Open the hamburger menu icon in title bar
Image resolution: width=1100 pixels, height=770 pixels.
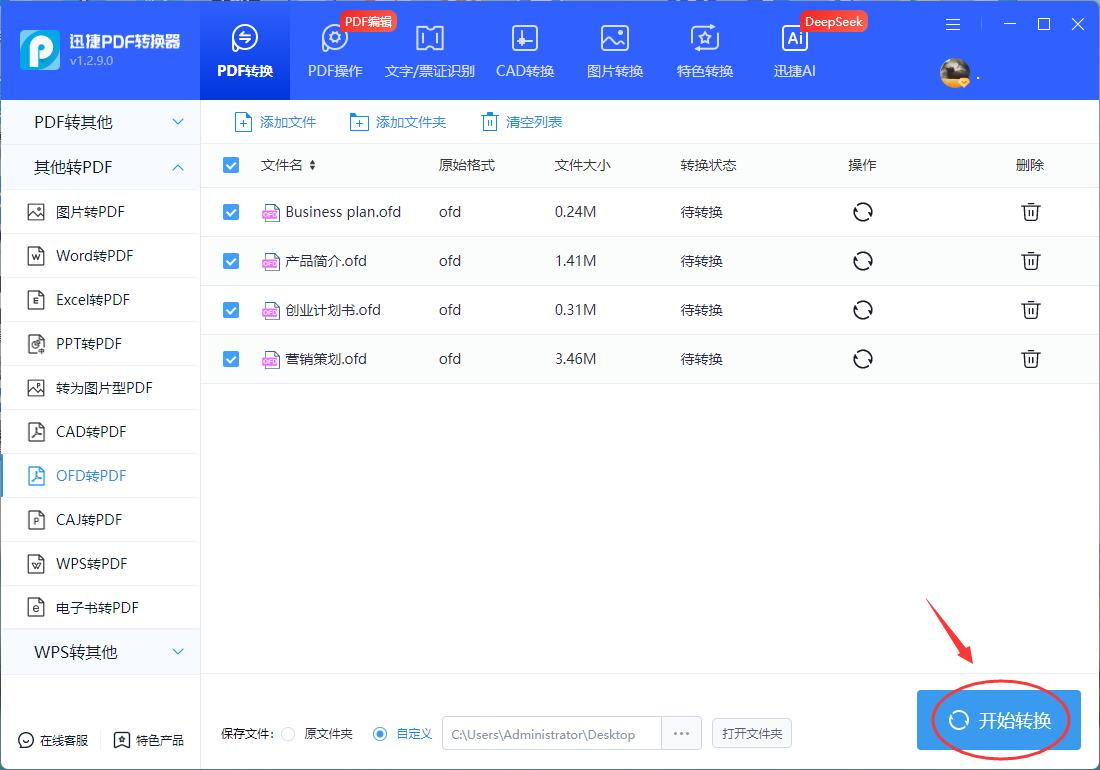click(x=953, y=25)
